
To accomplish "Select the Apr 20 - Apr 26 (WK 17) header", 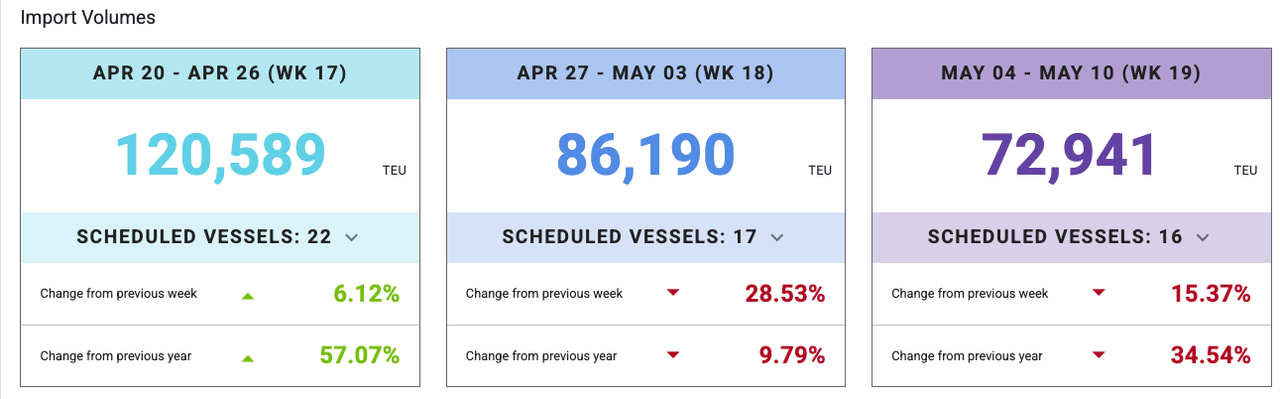I will click(x=220, y=73).
